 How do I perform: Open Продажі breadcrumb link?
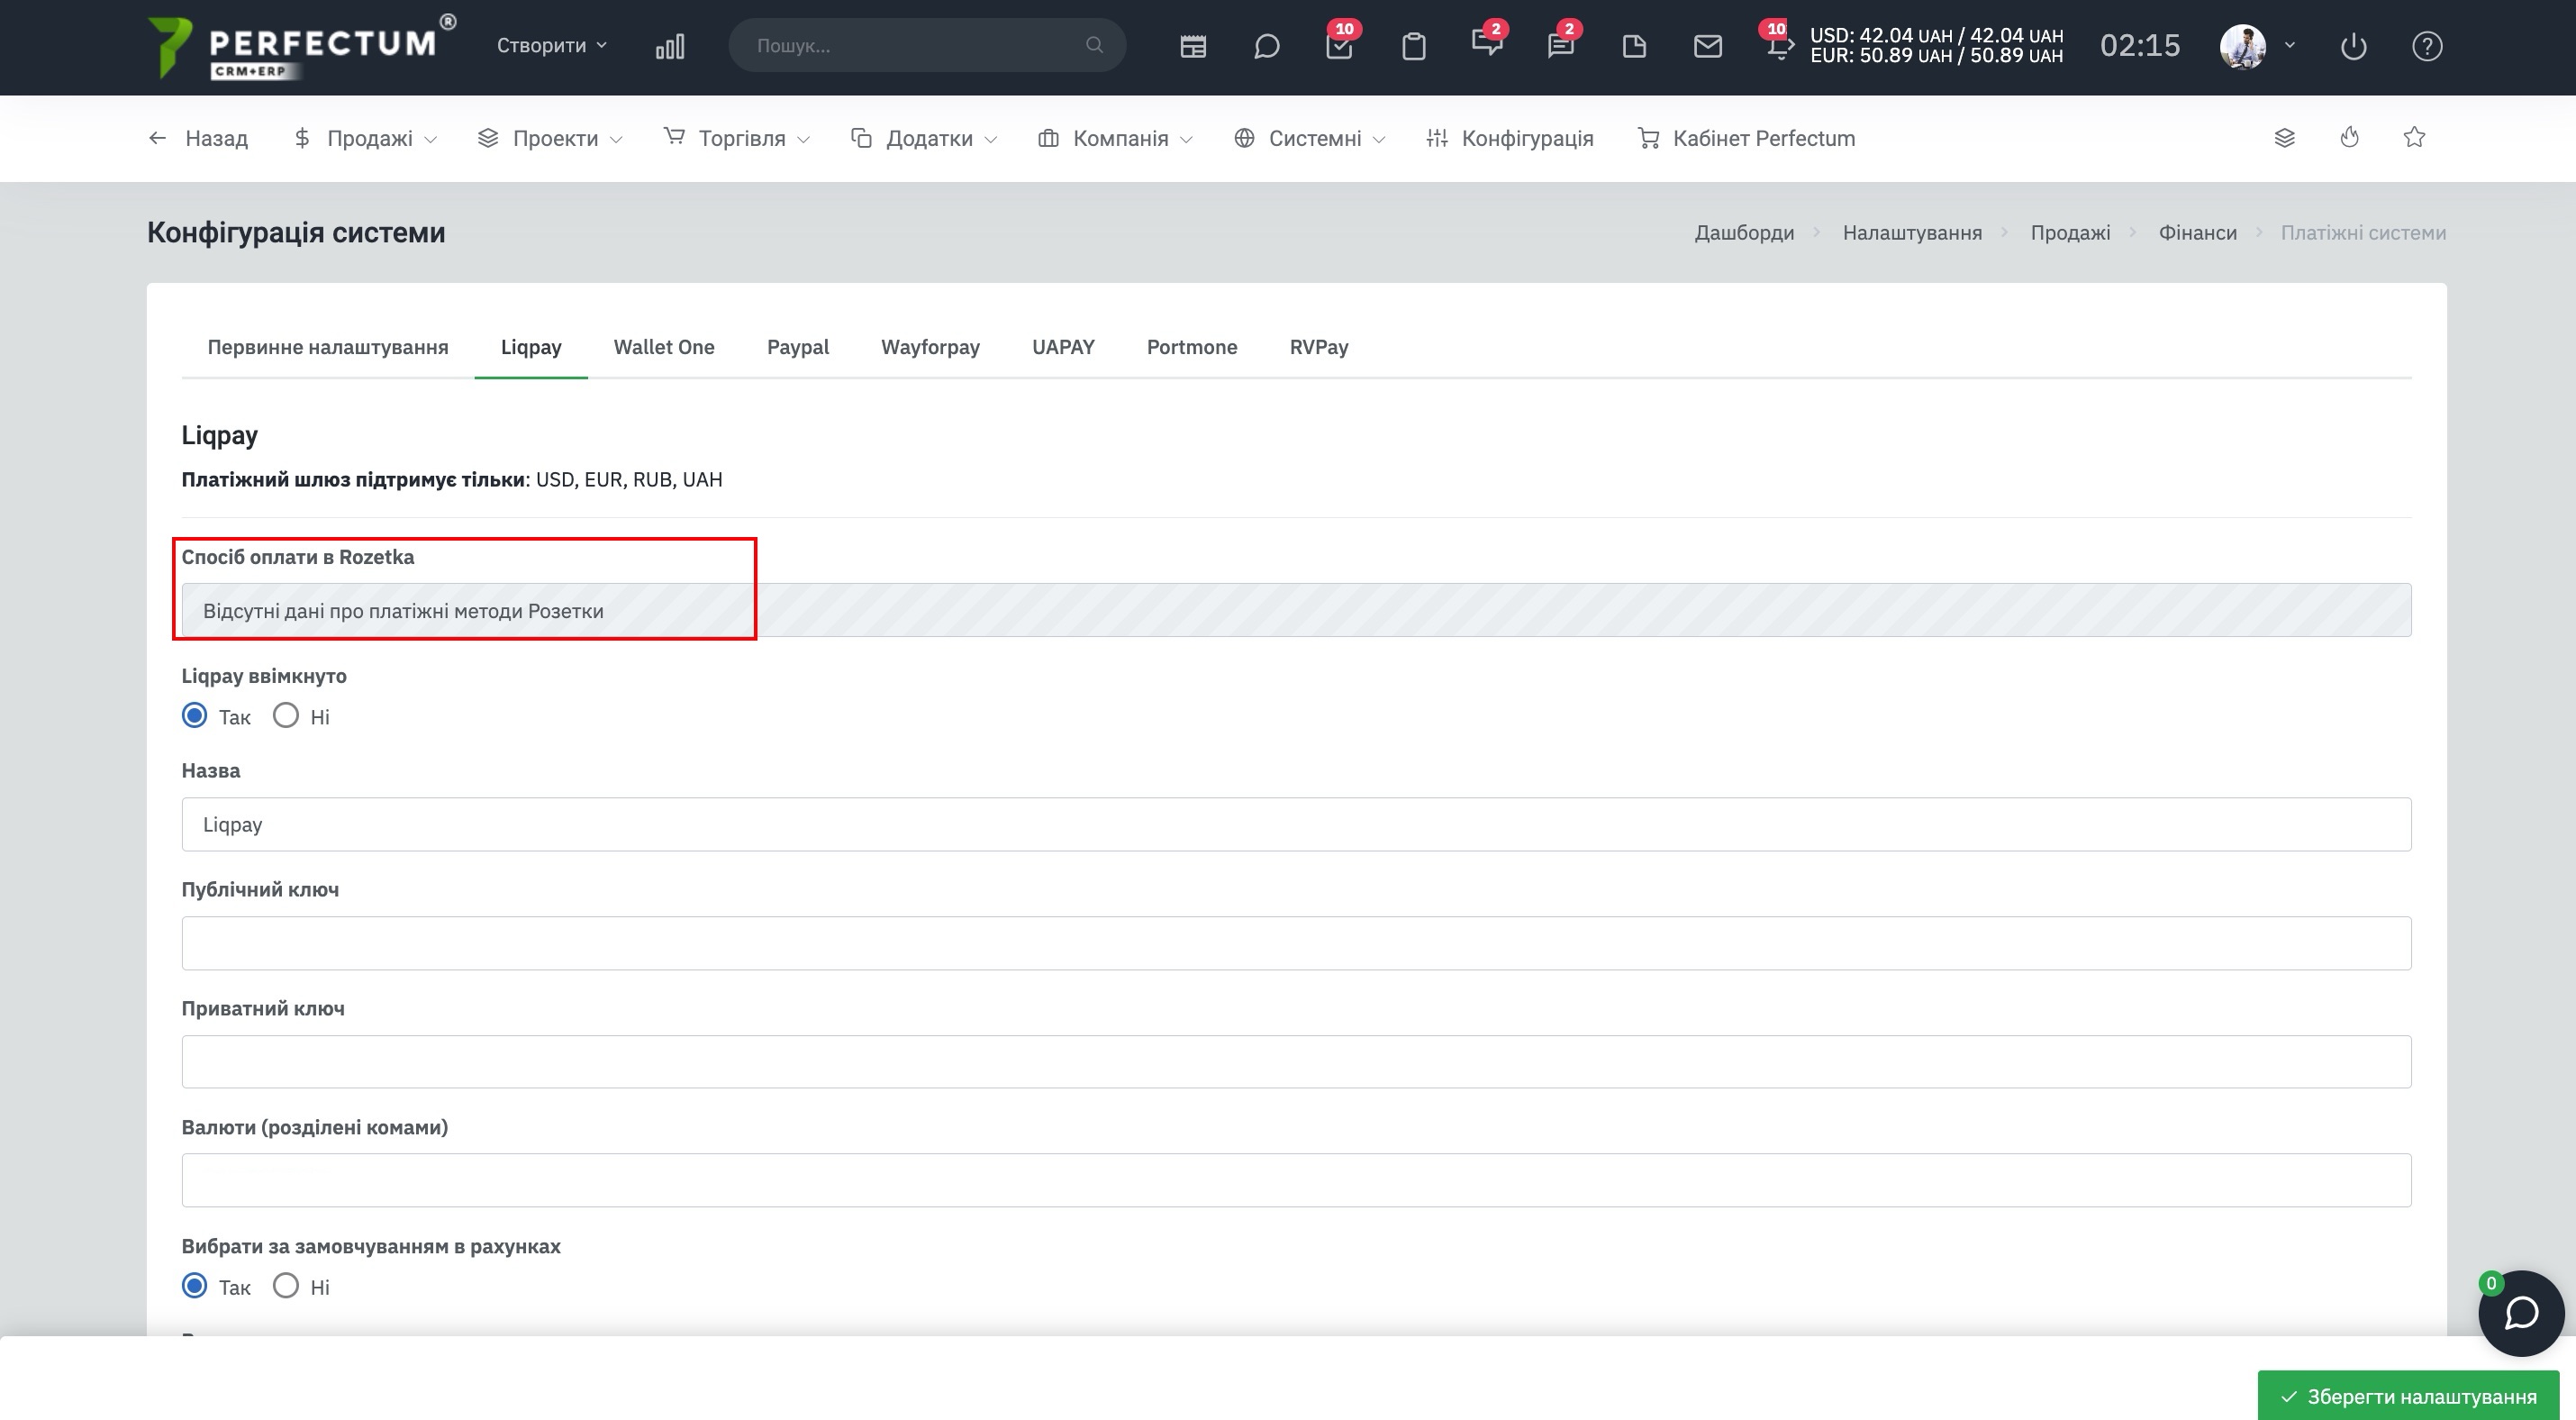(x=2070, y=232)
